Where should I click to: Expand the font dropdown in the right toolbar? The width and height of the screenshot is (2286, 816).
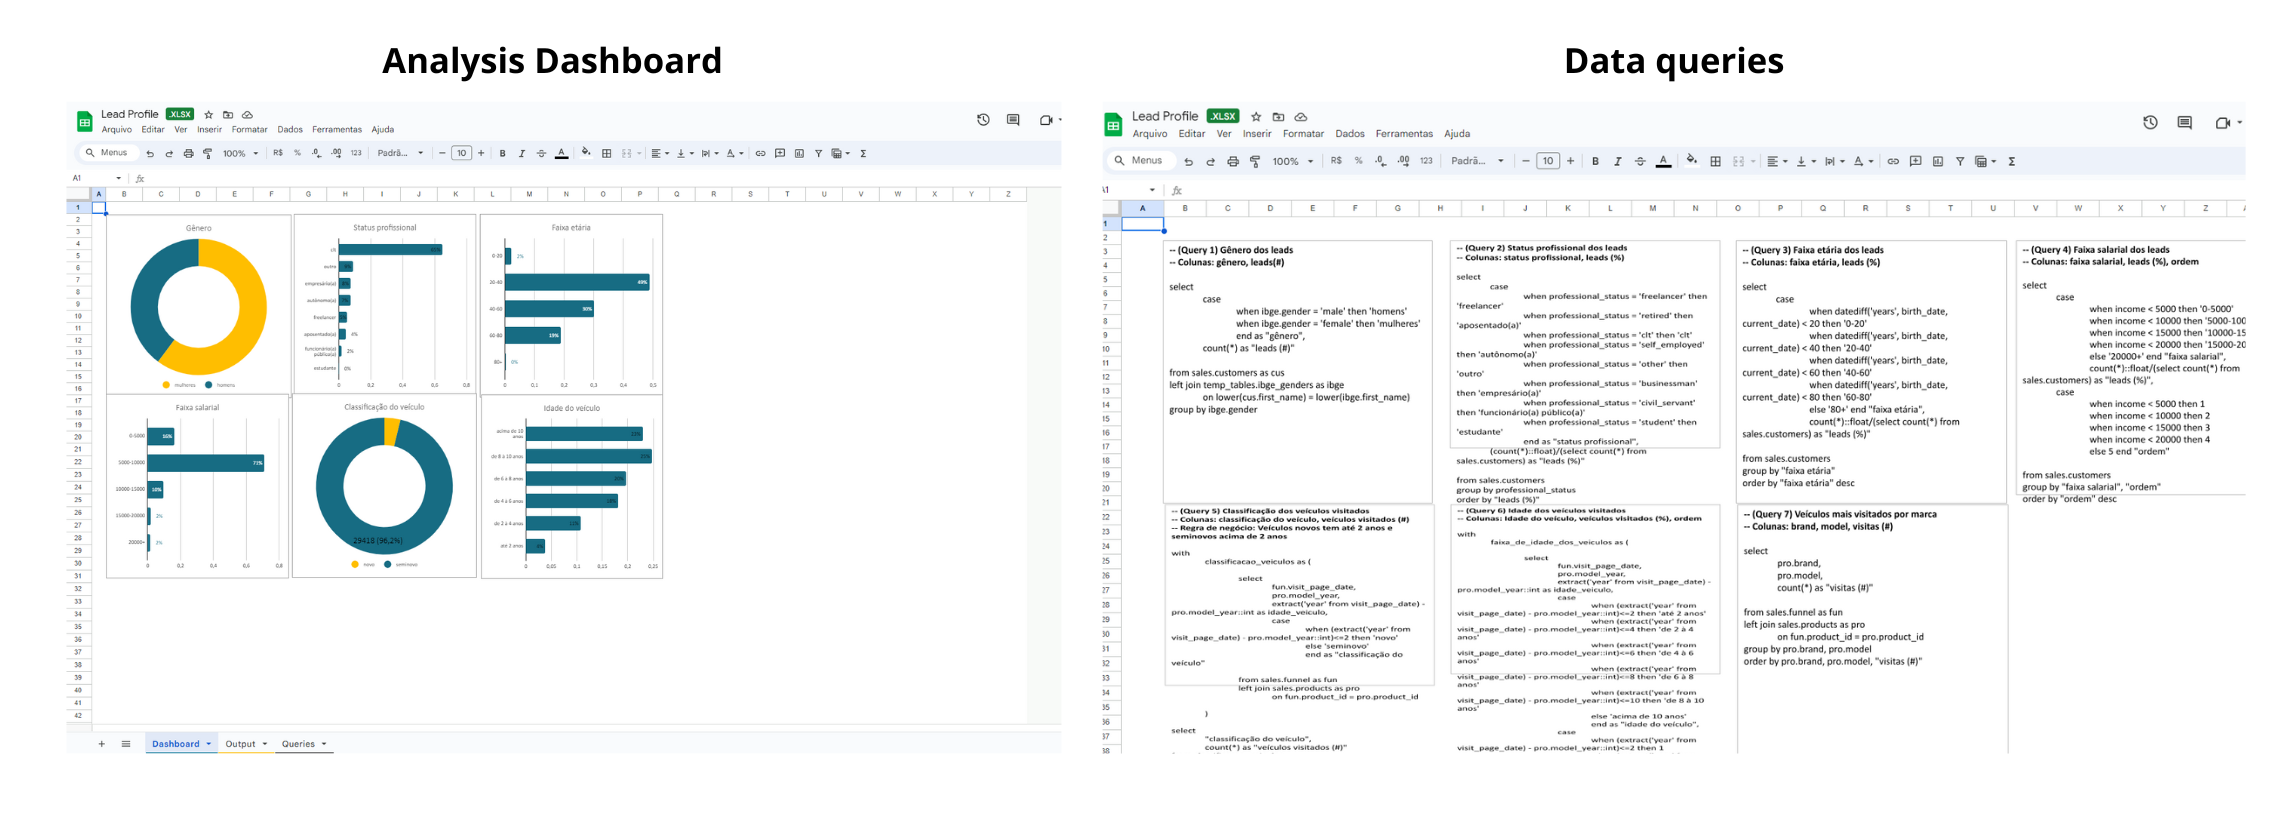(1478, 161)
